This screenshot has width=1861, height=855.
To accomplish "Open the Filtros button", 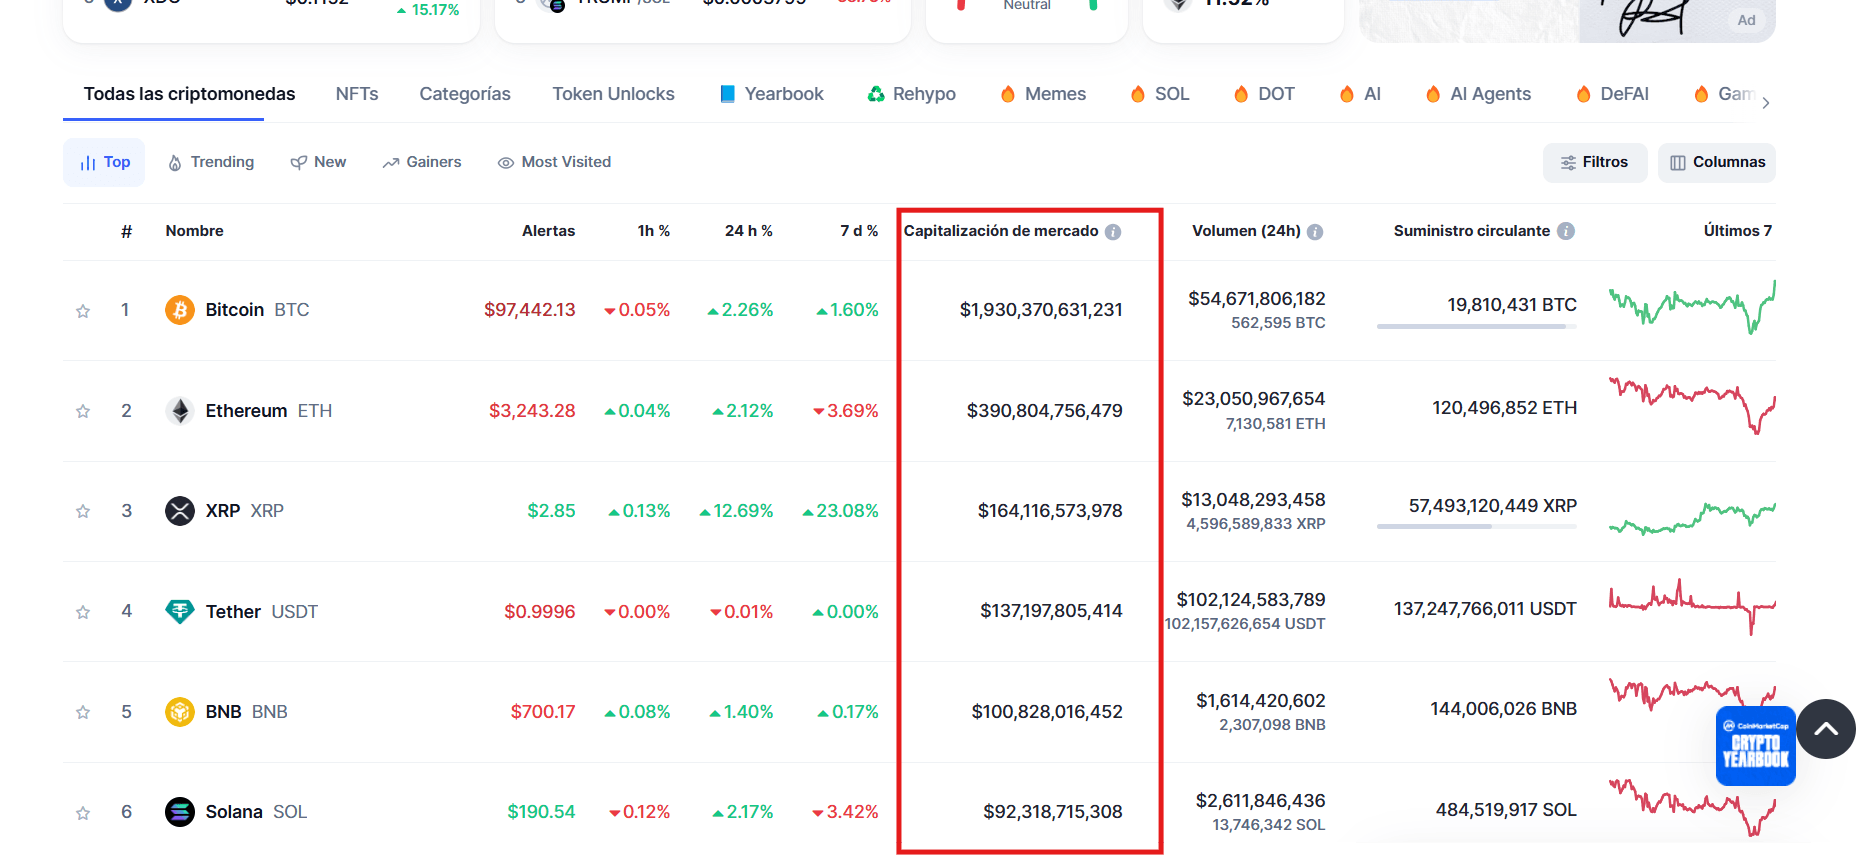I will coord(1595,162).
